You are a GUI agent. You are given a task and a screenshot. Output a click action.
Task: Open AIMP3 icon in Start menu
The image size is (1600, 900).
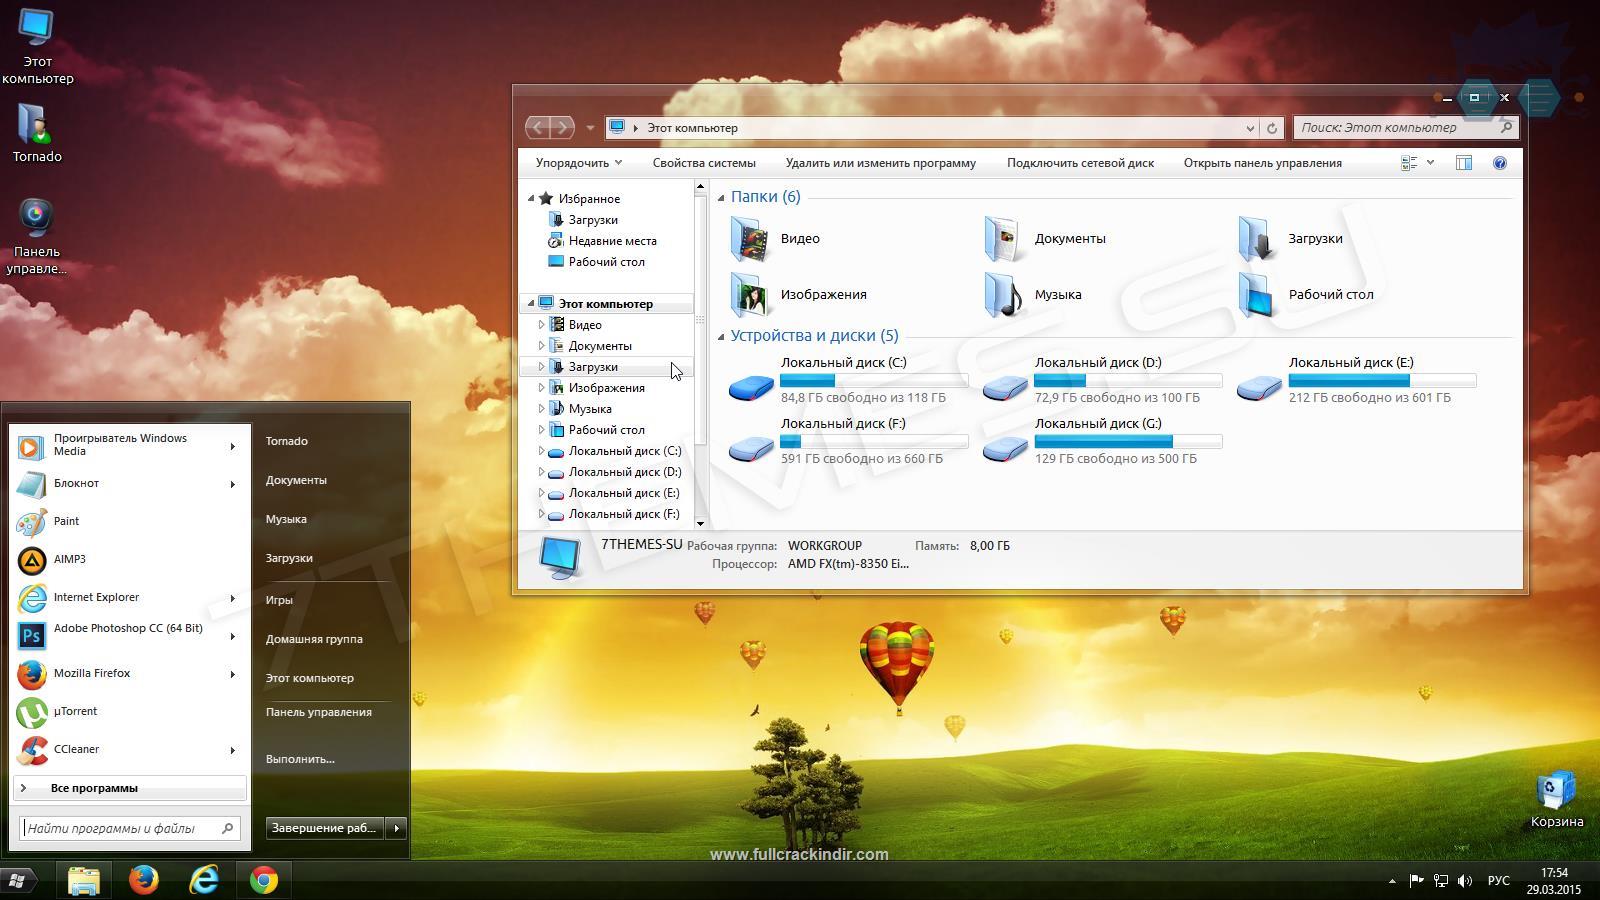click(32, 560)
